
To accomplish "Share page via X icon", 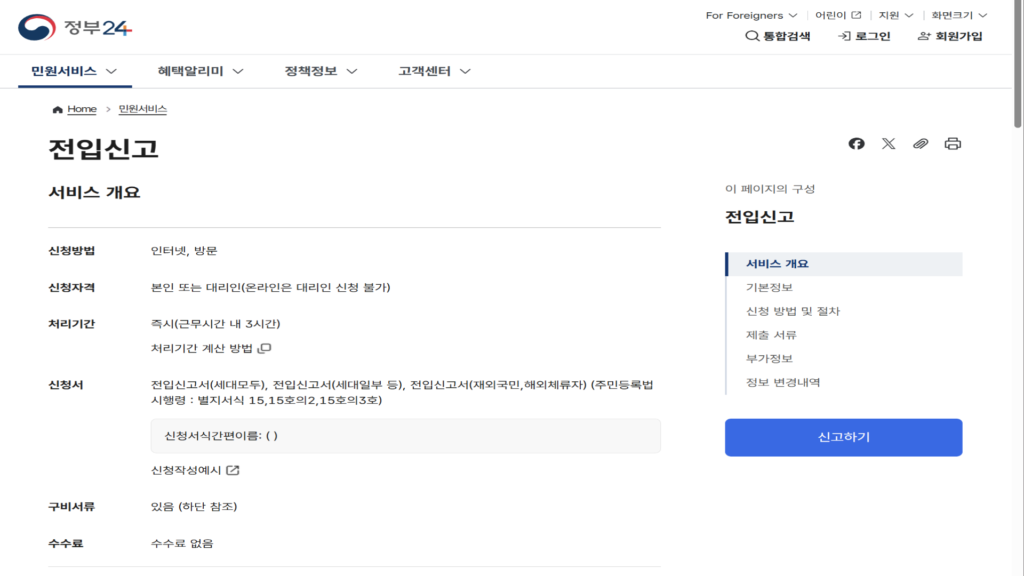I will click(888, 144).
